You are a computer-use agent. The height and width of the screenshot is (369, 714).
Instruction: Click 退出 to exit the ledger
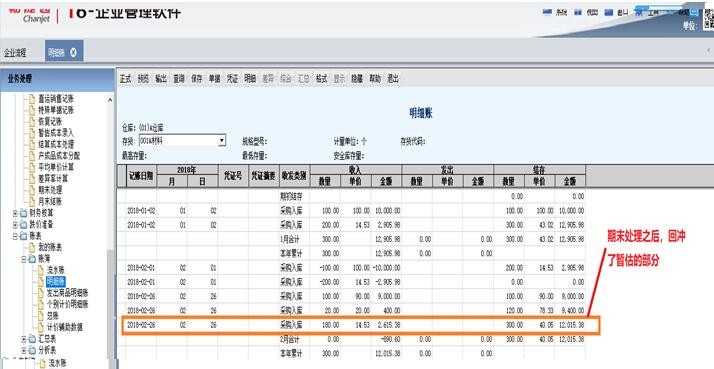[393, 79]
